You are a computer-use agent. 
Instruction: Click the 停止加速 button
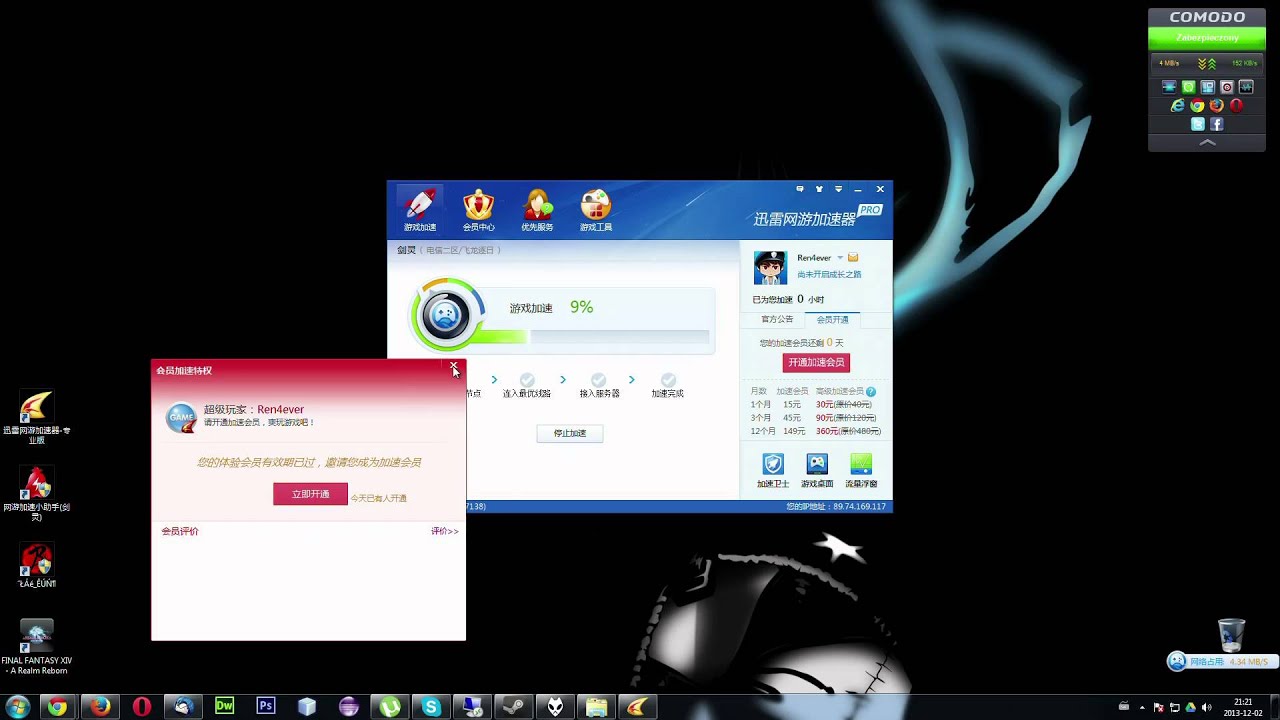(x=570, y=433)
